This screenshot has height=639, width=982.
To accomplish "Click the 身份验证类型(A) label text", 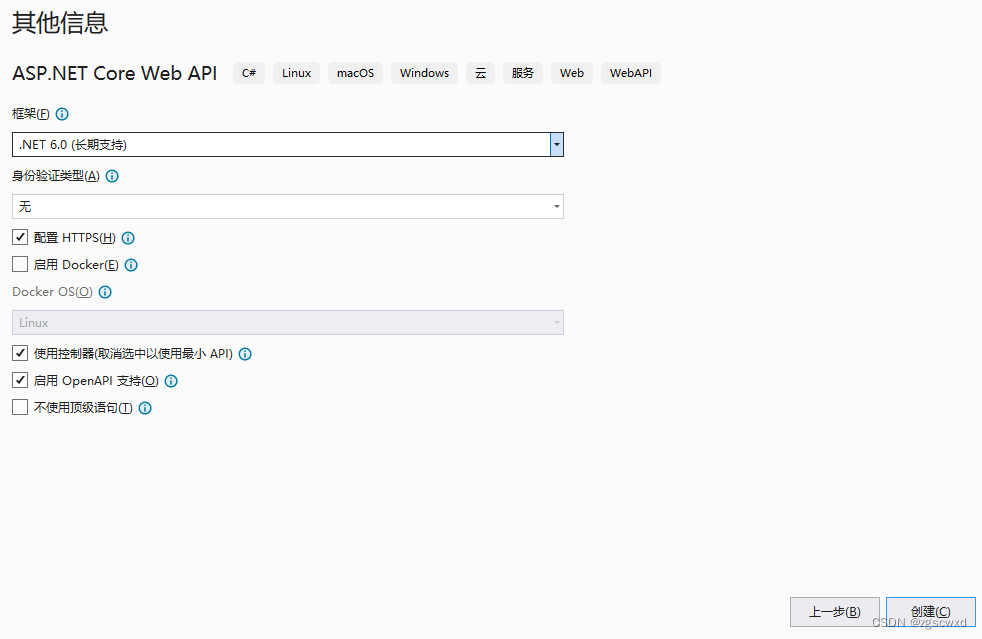I will [x=56, y=176].
